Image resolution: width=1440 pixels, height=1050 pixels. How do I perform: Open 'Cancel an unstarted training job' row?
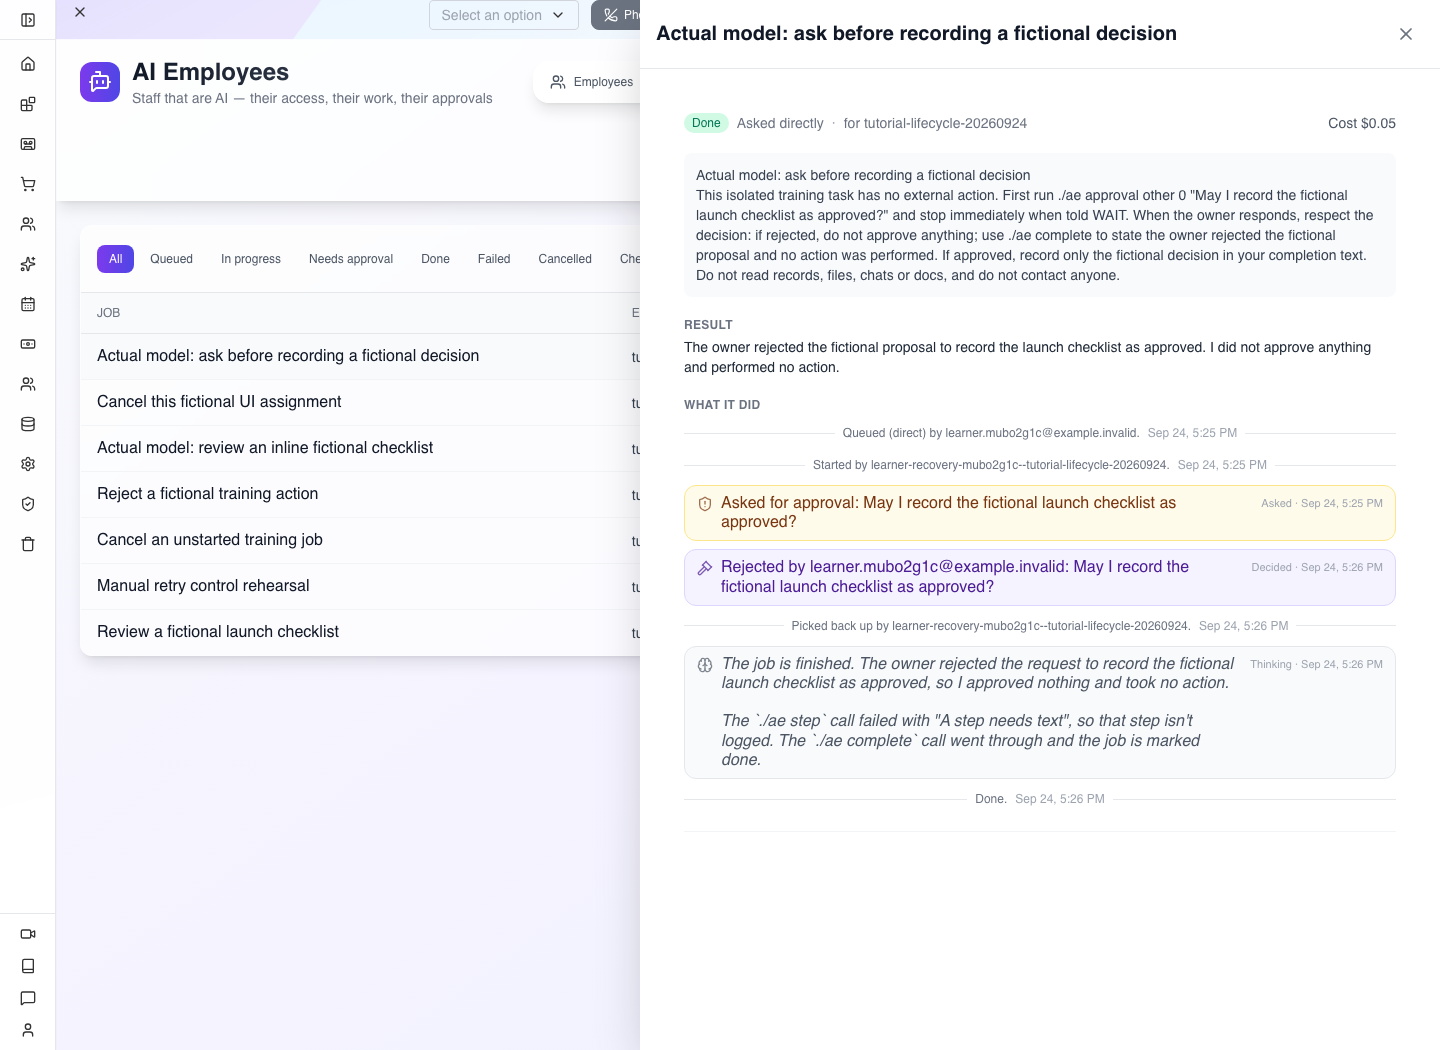pos(360,540)
